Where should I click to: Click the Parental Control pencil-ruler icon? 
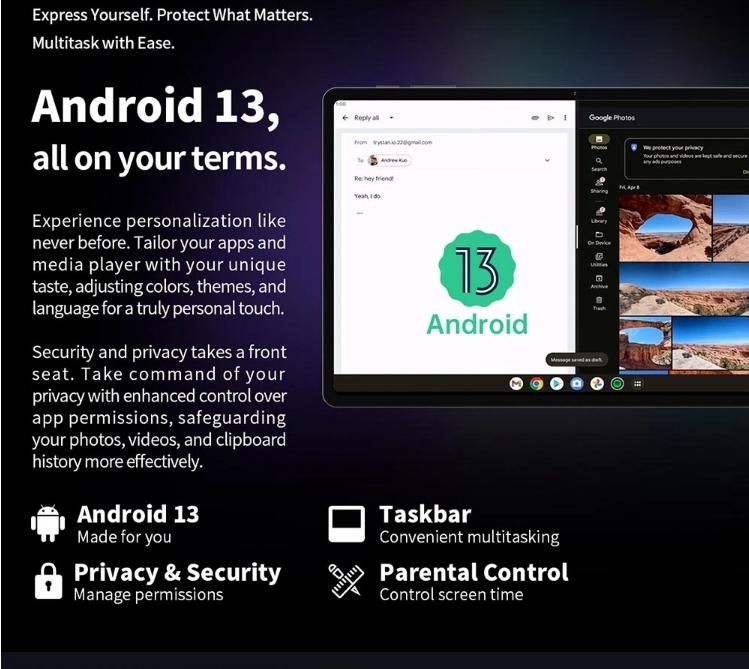[346, 581]
